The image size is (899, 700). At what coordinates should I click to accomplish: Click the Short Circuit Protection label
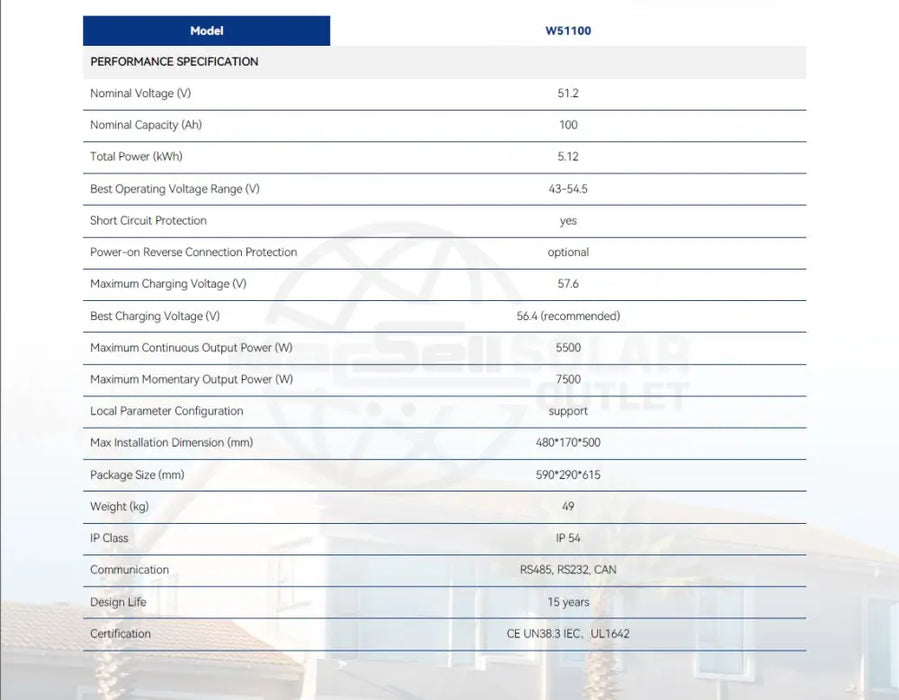(148, 221)
